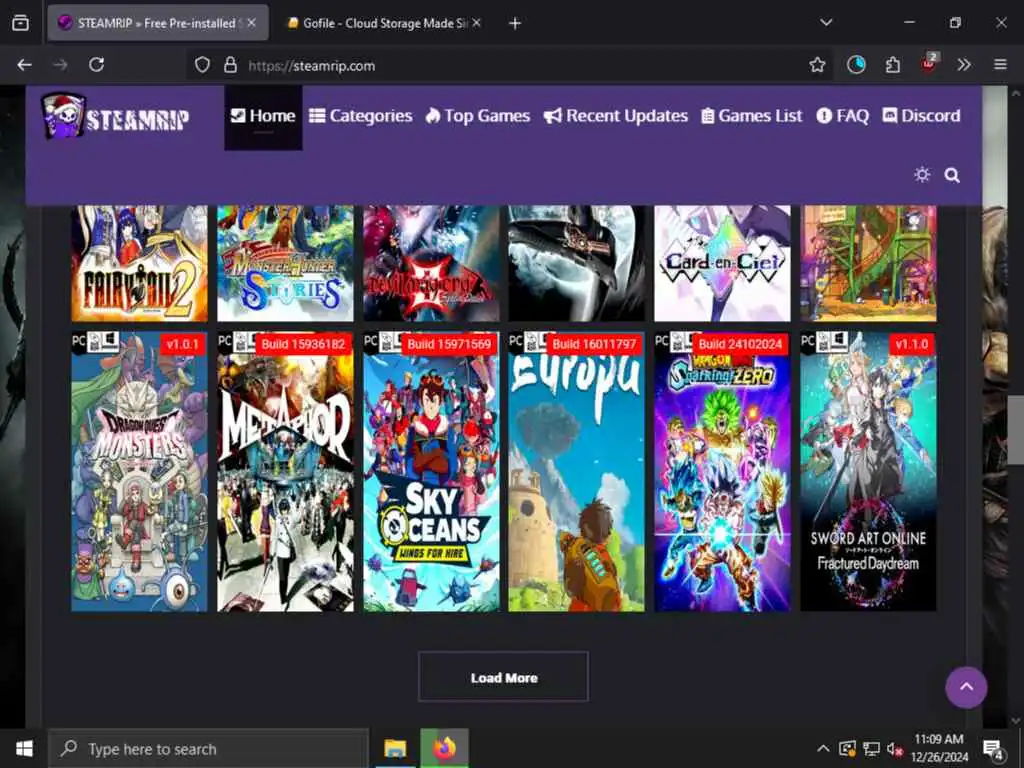Click the SteamRIP logo

pyautogui.click(x=115, y=117)
